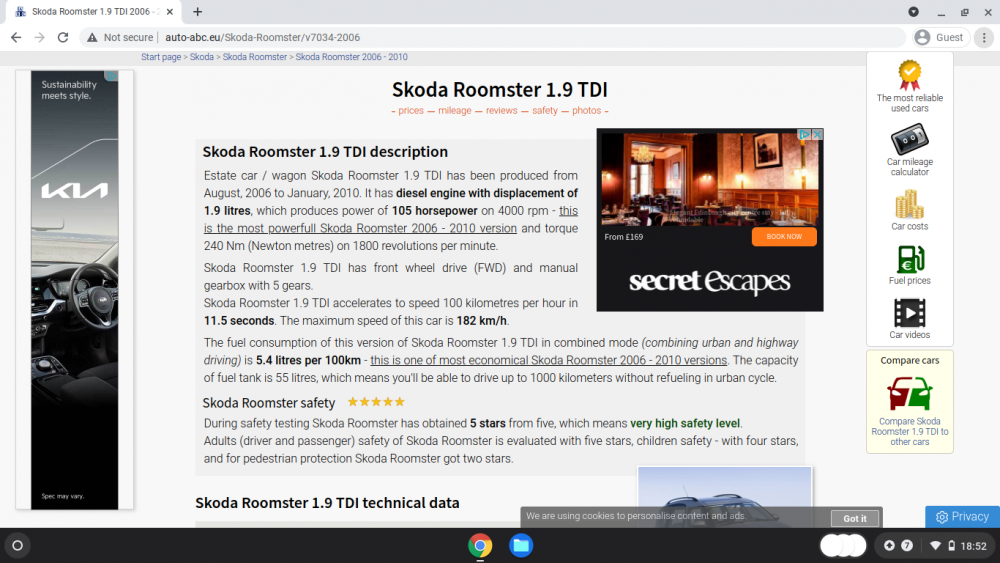
Task: Open the Car mileage calculator icon
Action: click(x=909, y=140)
